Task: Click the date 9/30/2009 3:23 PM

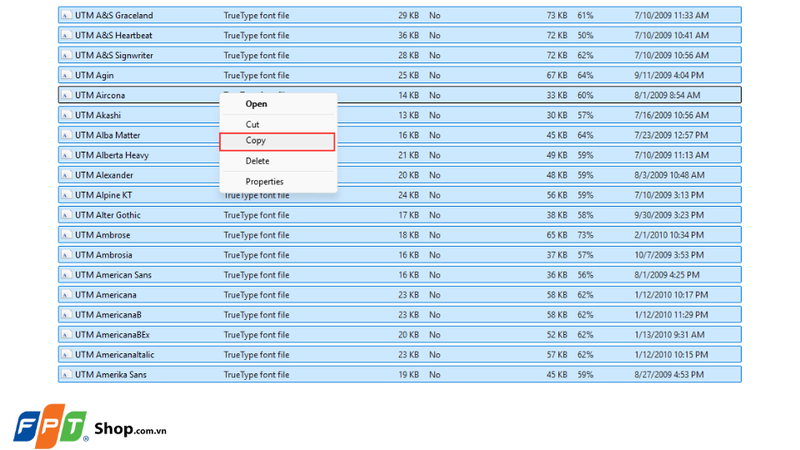Action: coord(669,215)
